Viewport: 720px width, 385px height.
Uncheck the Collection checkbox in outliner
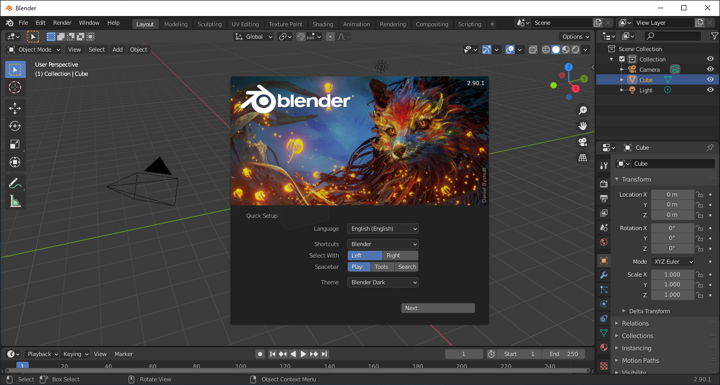pyautogui.click(x=622, y=59)
